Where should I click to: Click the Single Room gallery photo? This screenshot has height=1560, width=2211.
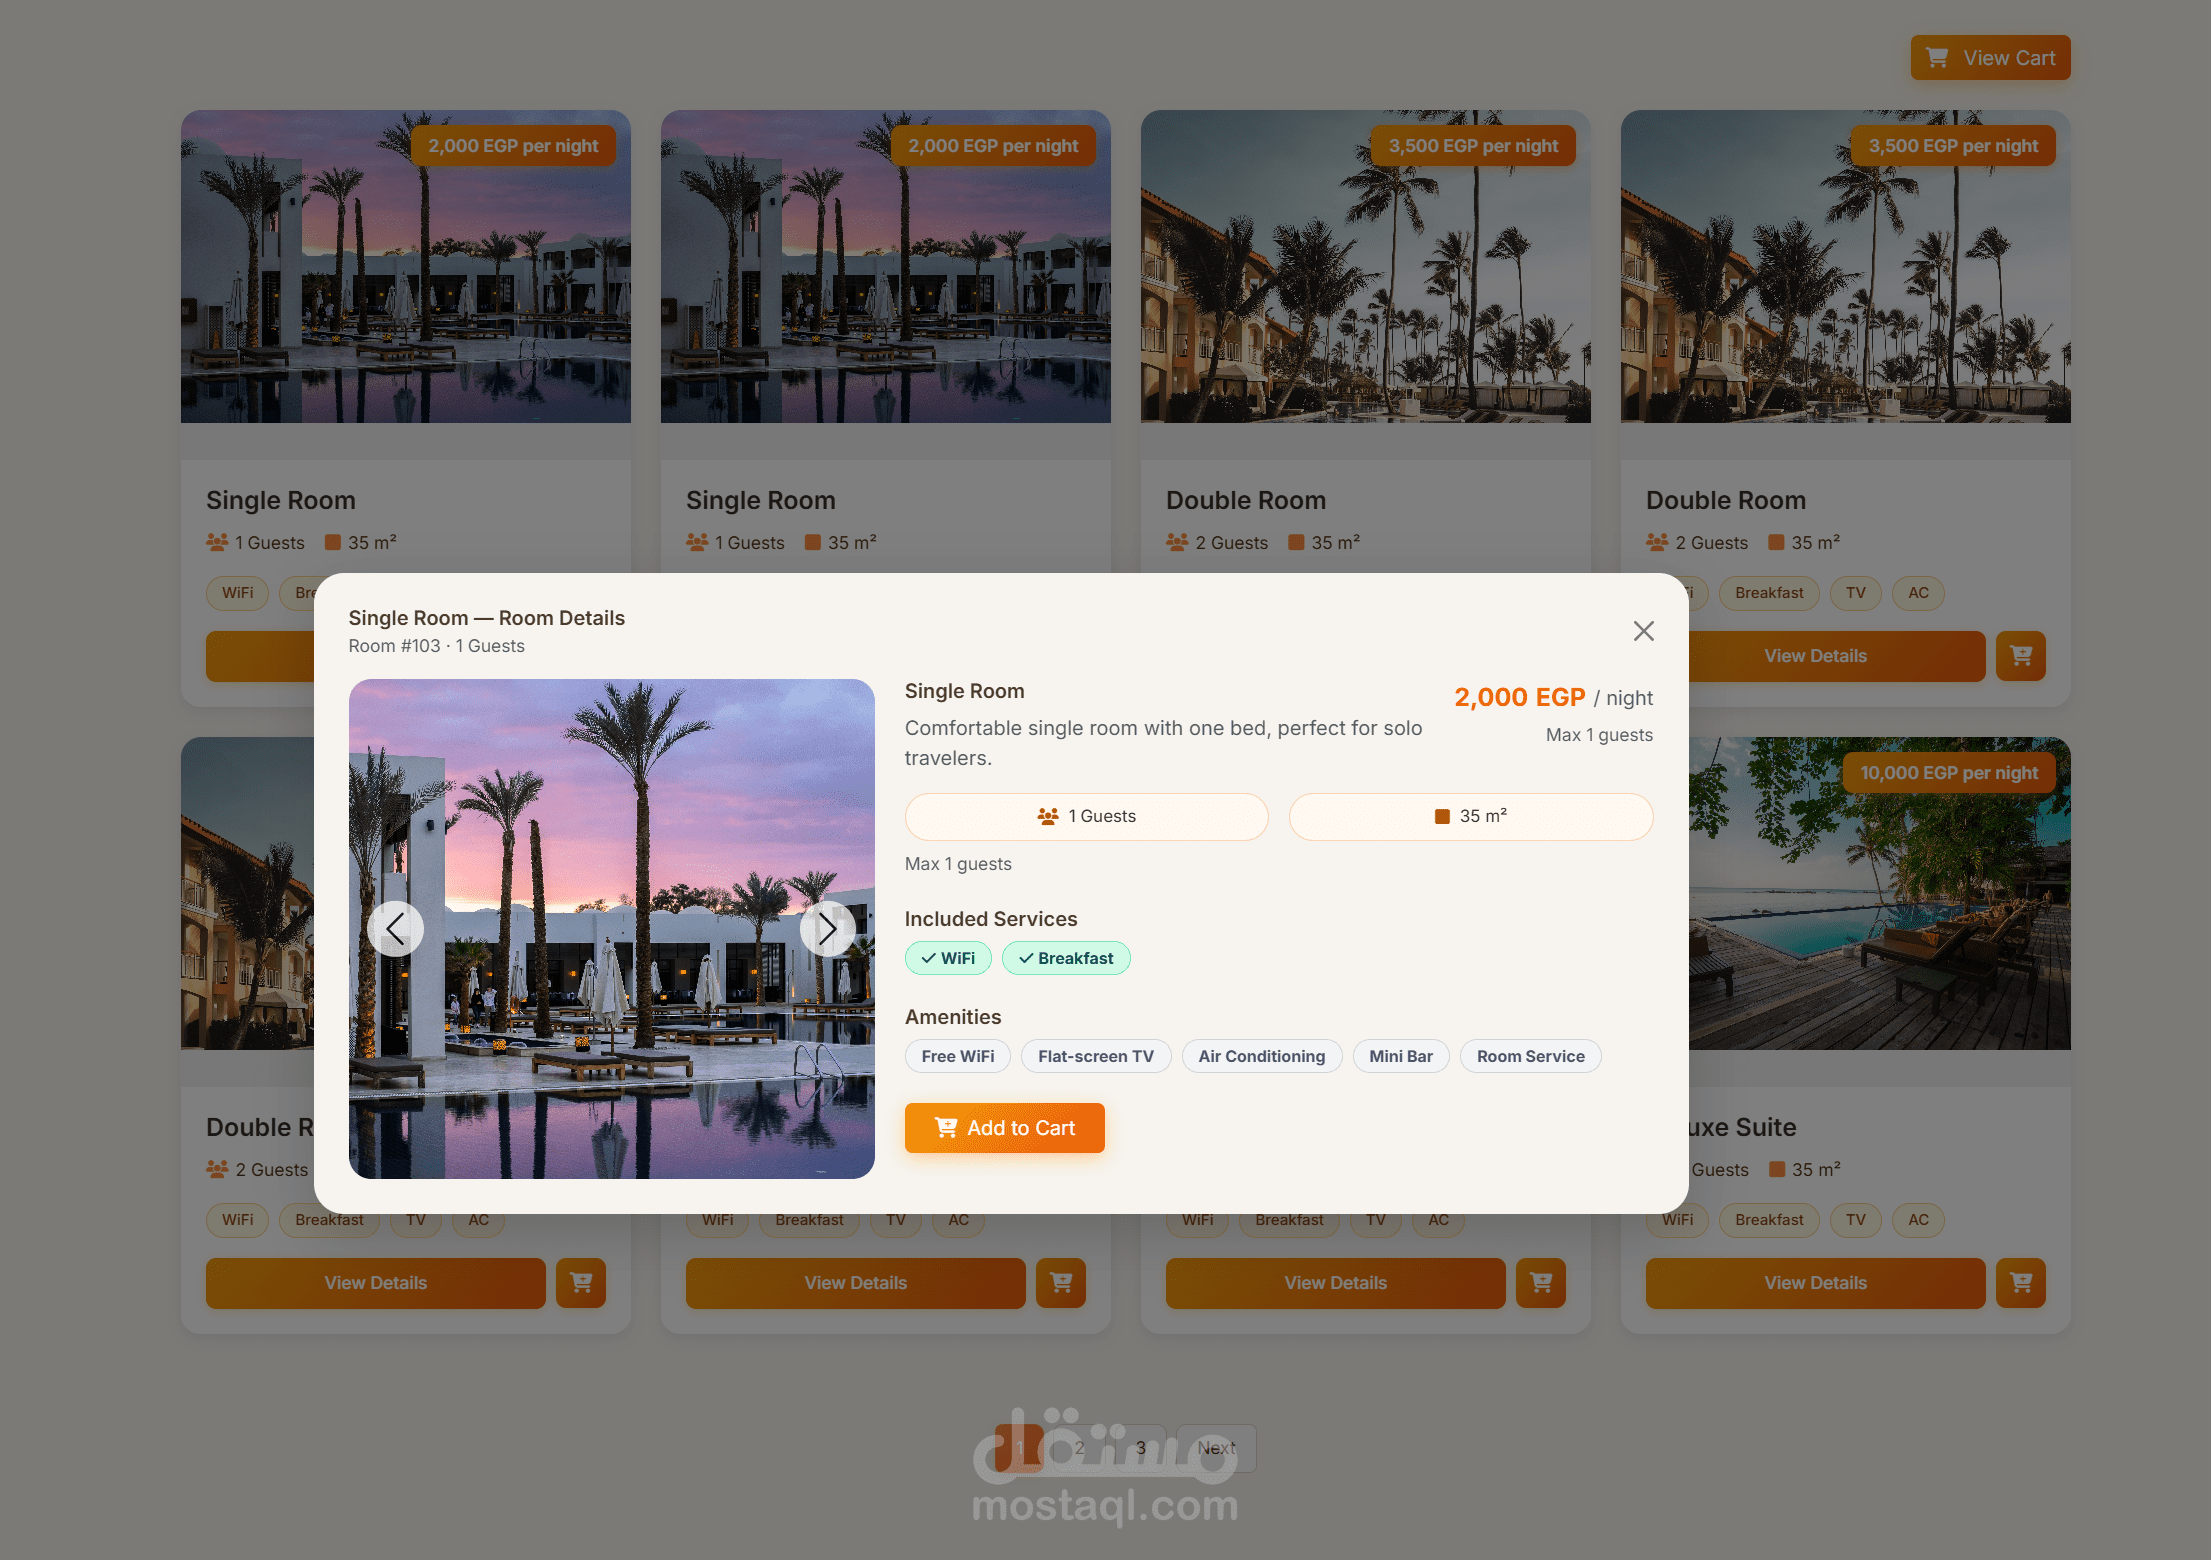pyautogui.click(x=611, y=929)
